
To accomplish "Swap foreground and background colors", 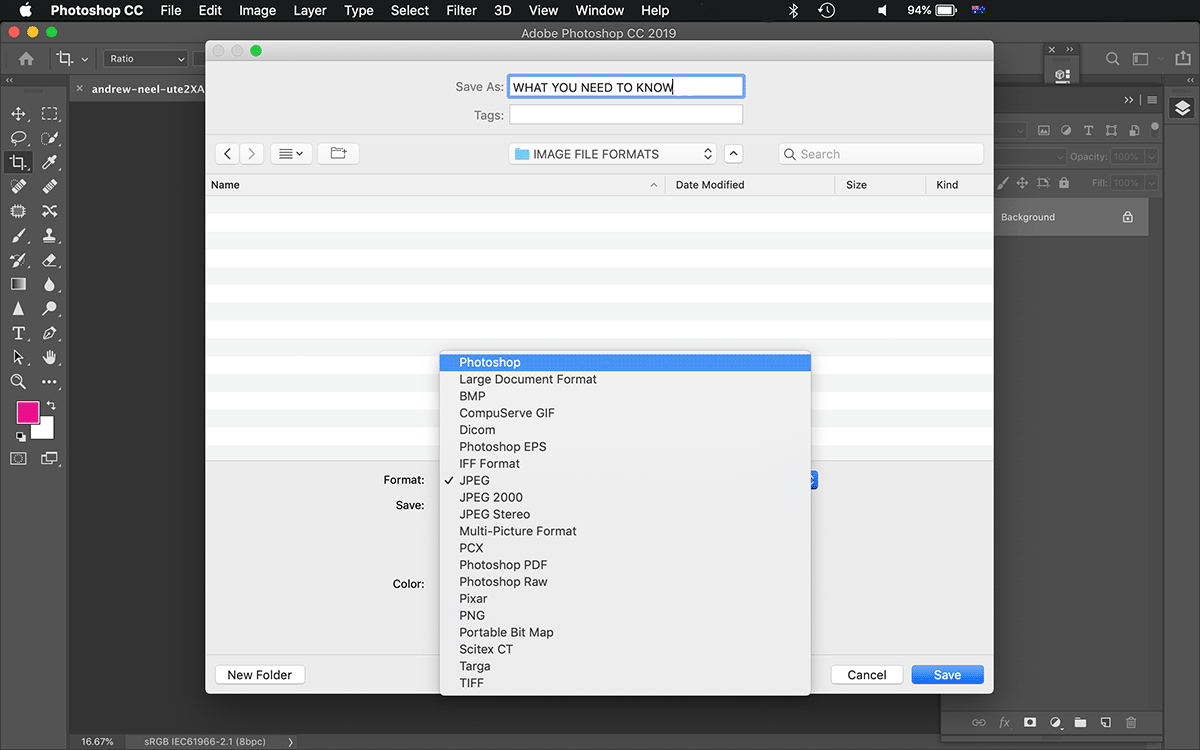I will (51, 405).
